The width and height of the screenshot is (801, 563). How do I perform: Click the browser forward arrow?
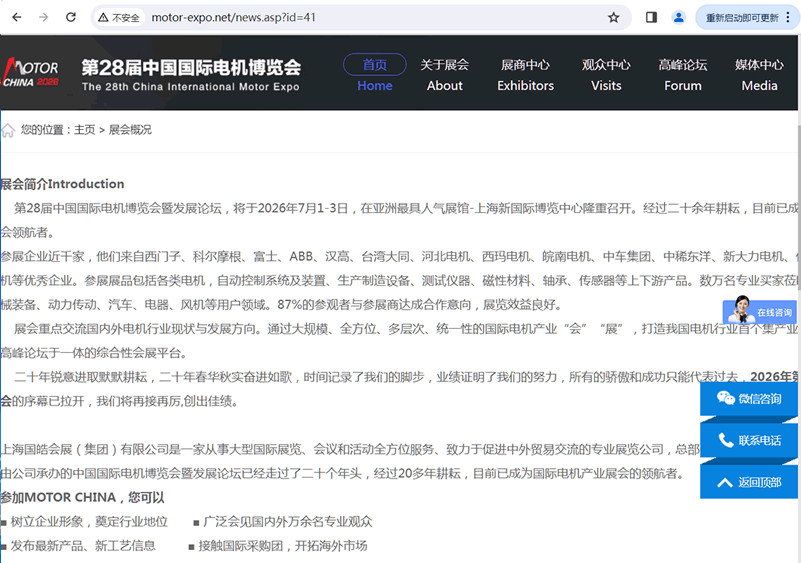(43, 17)
